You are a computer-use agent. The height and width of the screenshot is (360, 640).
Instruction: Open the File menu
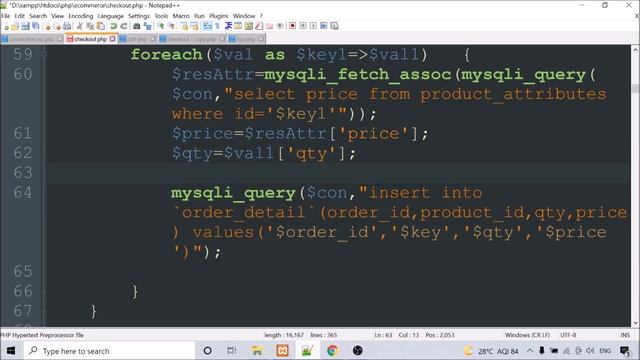click(x=5, y=16)
